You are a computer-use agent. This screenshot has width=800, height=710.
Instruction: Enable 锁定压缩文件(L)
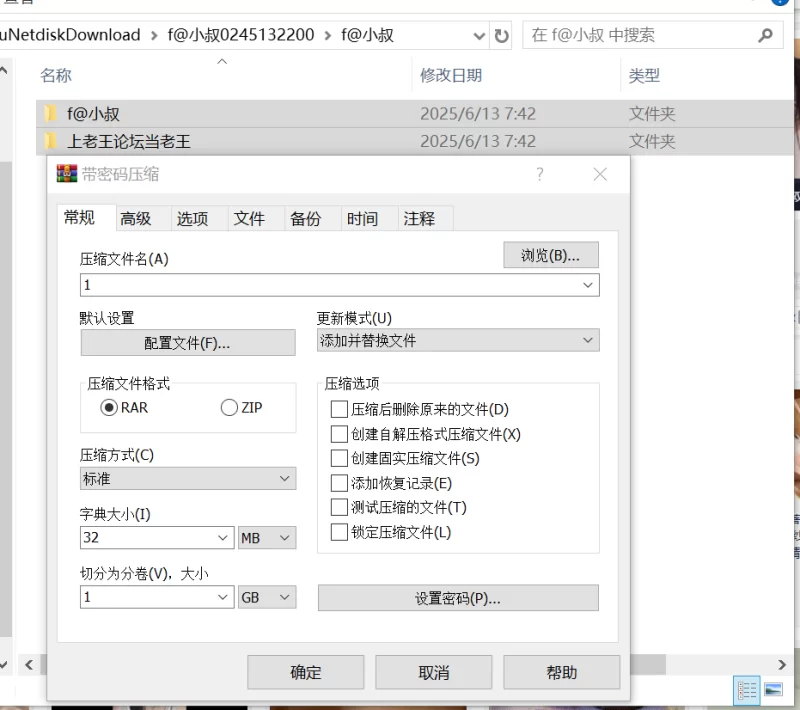click(x=339, y=532)
